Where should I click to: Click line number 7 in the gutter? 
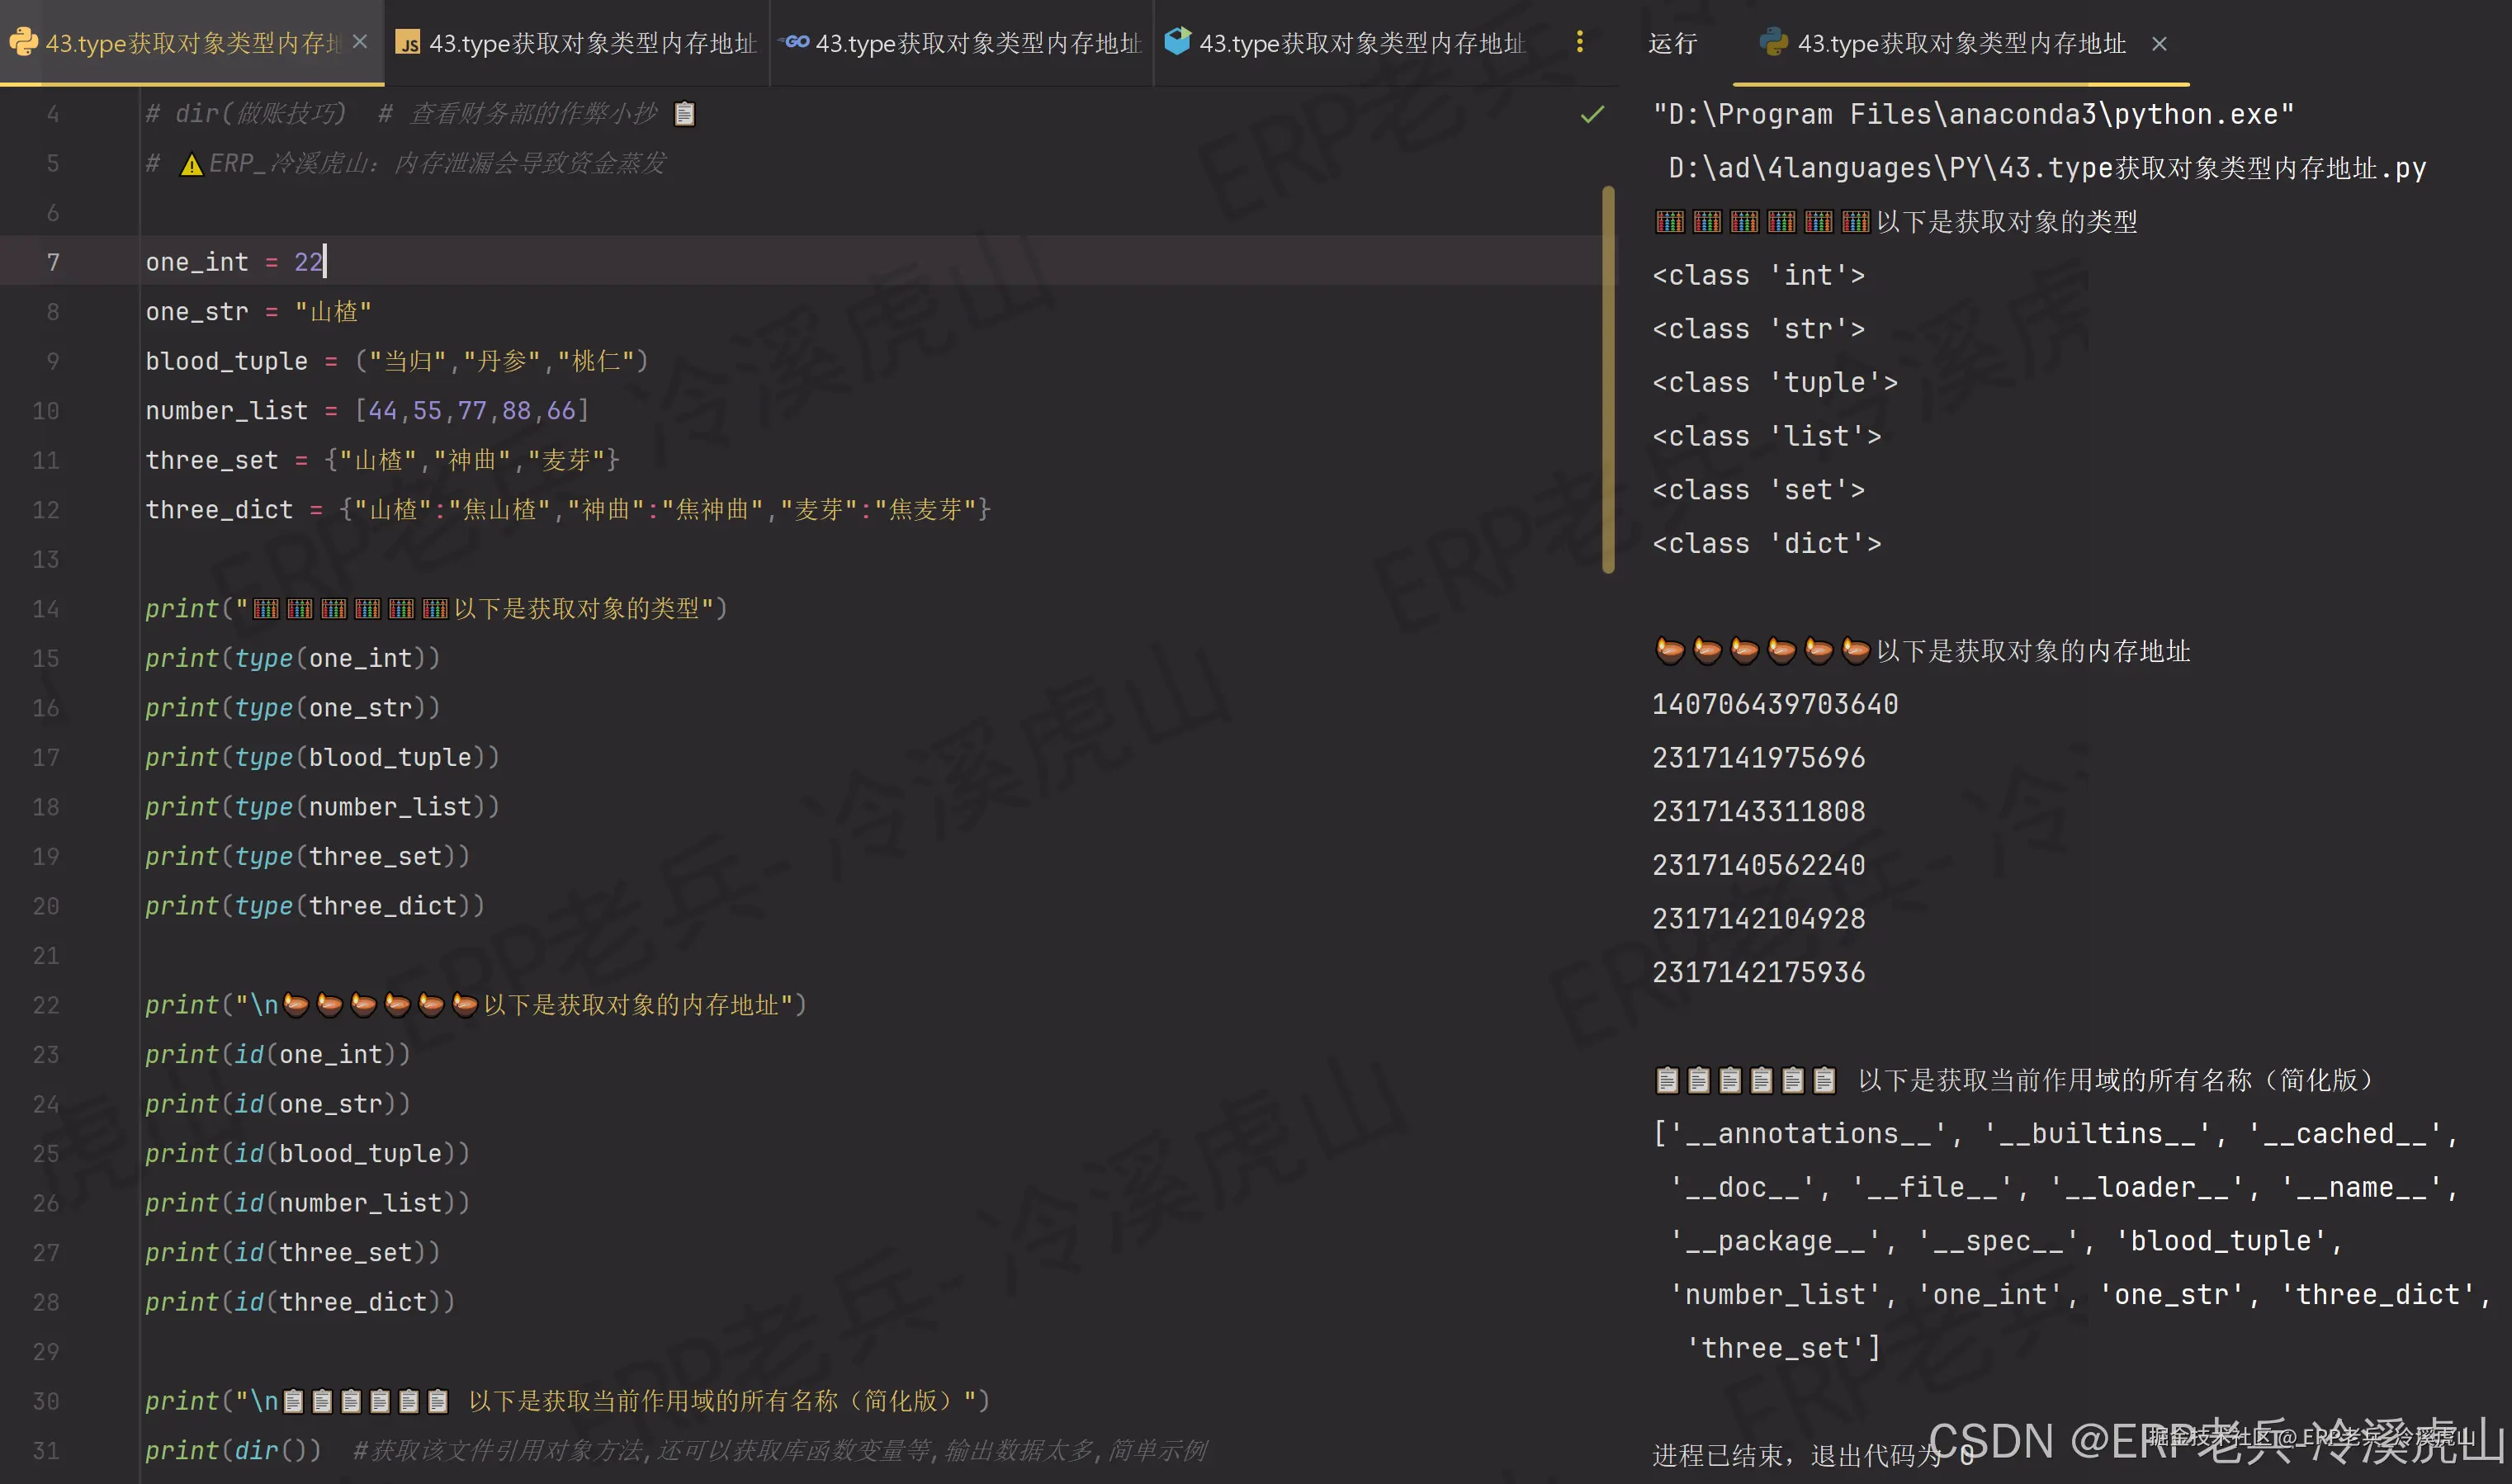tap(53, 262)
